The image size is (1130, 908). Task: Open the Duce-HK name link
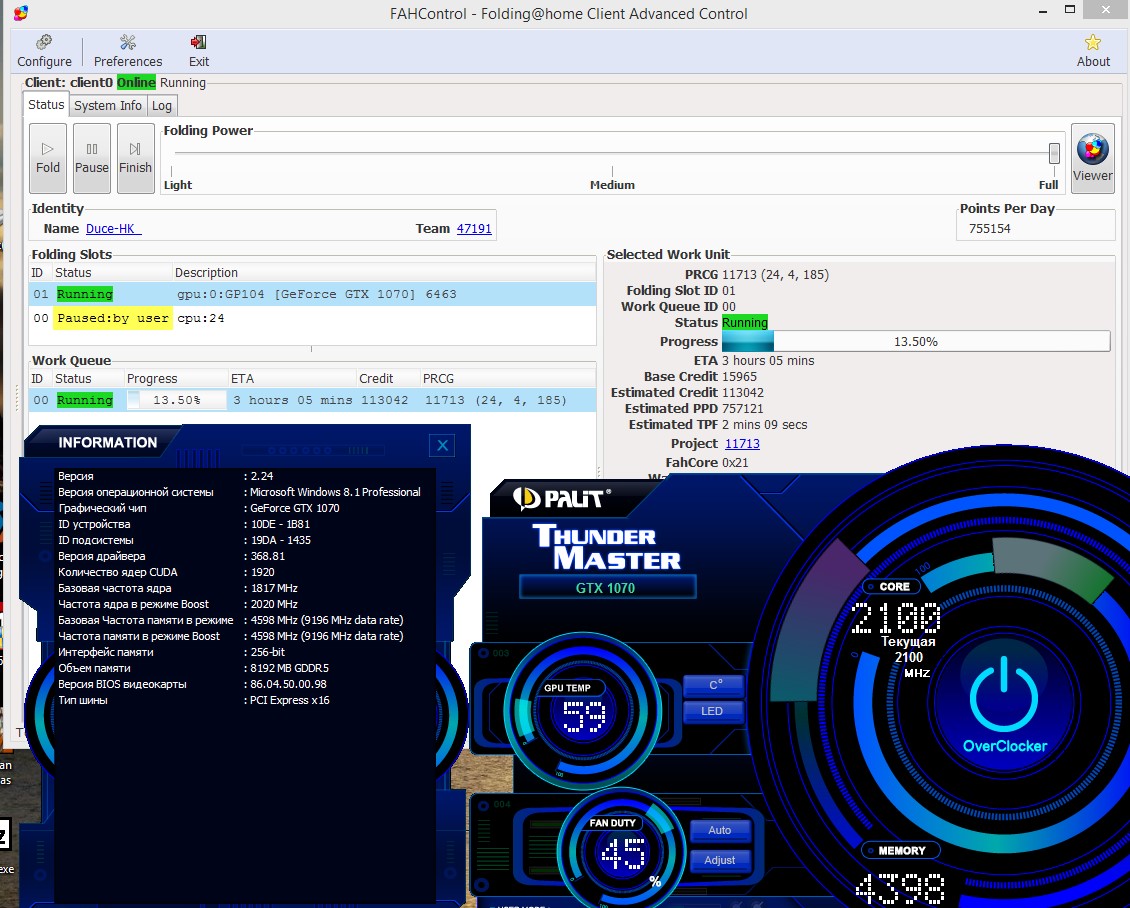[x=113, y=228]
